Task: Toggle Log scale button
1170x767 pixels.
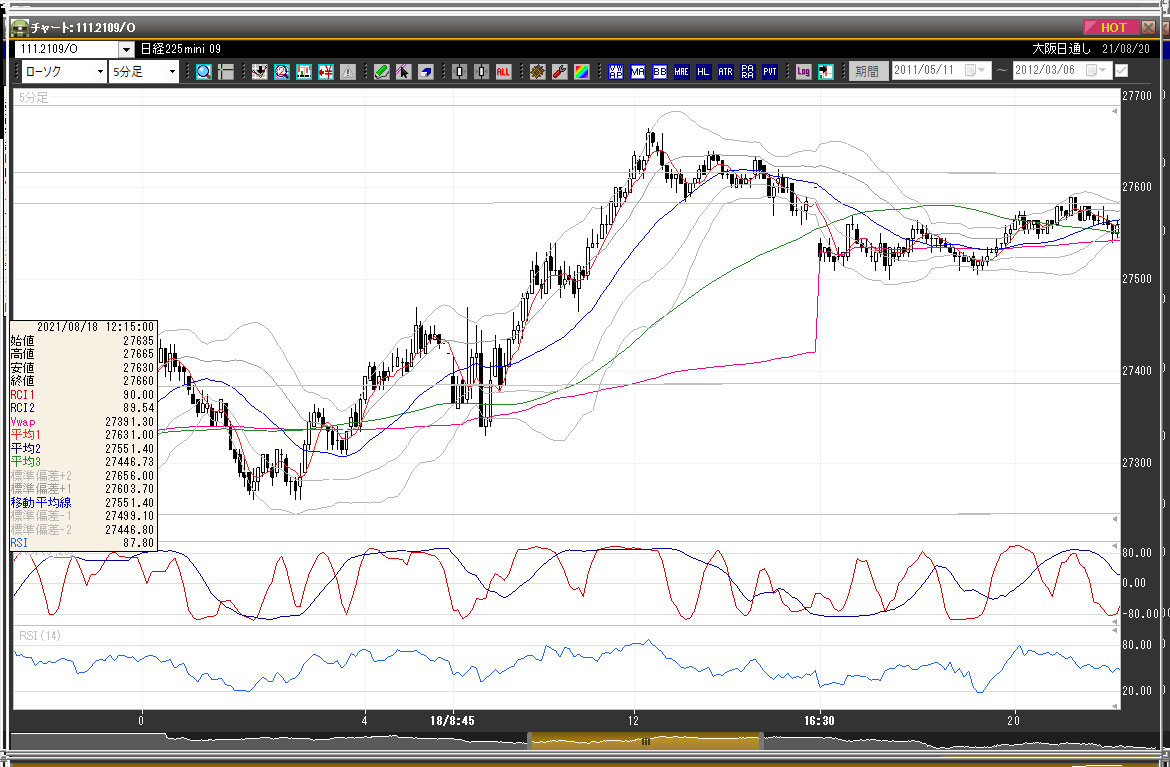Action: 803,72
